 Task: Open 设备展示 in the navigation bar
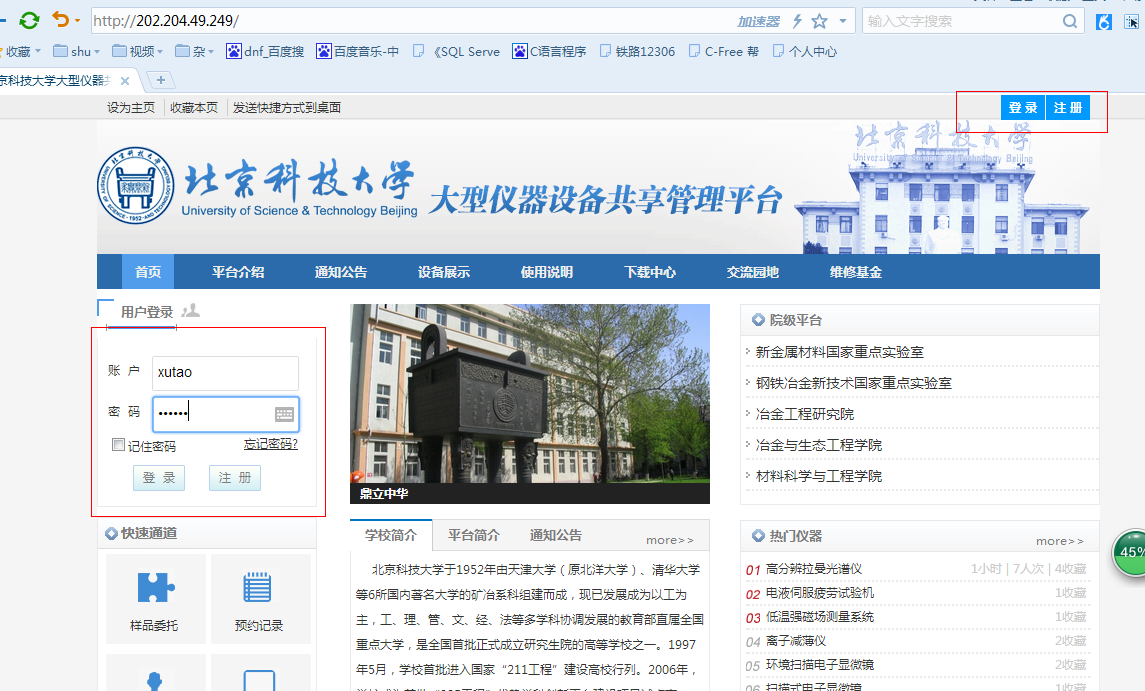pyautogui.click(x=444, y=272)
